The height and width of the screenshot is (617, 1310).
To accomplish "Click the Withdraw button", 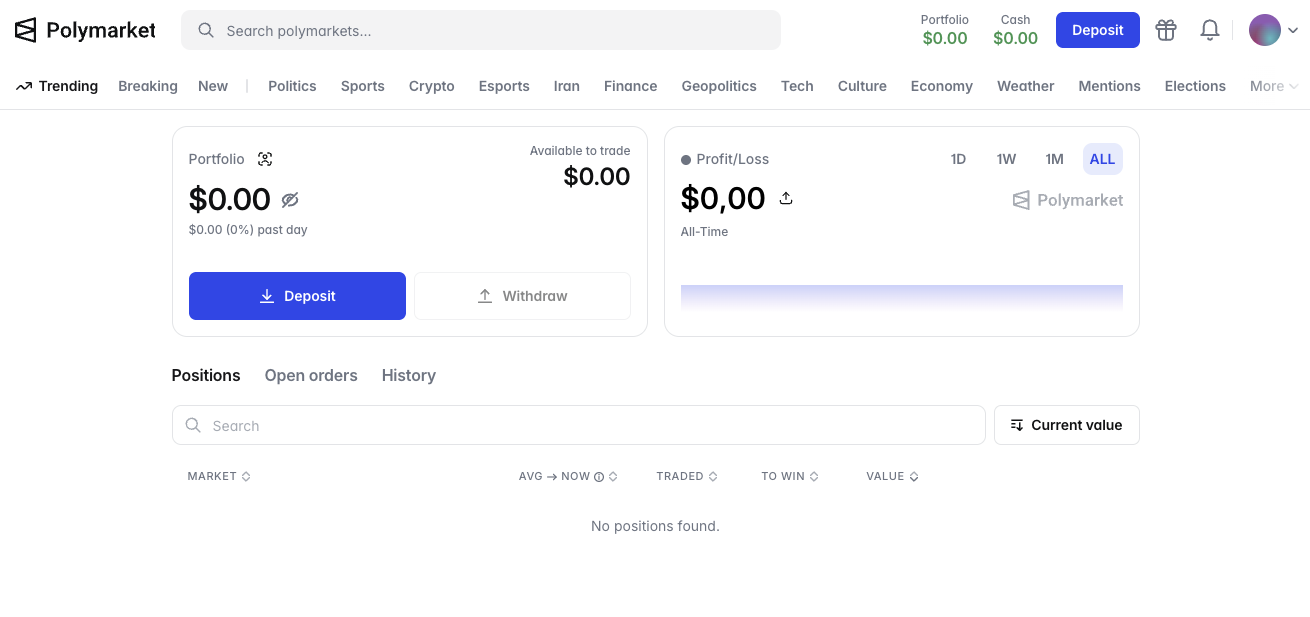I will (x=522, y=296).
